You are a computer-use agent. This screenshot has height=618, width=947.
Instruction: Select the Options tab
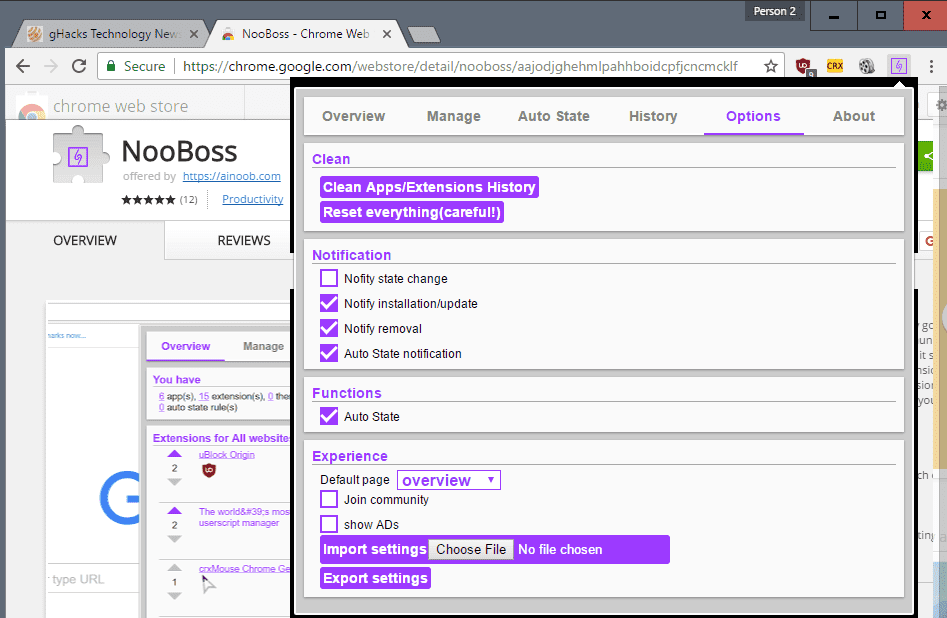pos(753,116)
